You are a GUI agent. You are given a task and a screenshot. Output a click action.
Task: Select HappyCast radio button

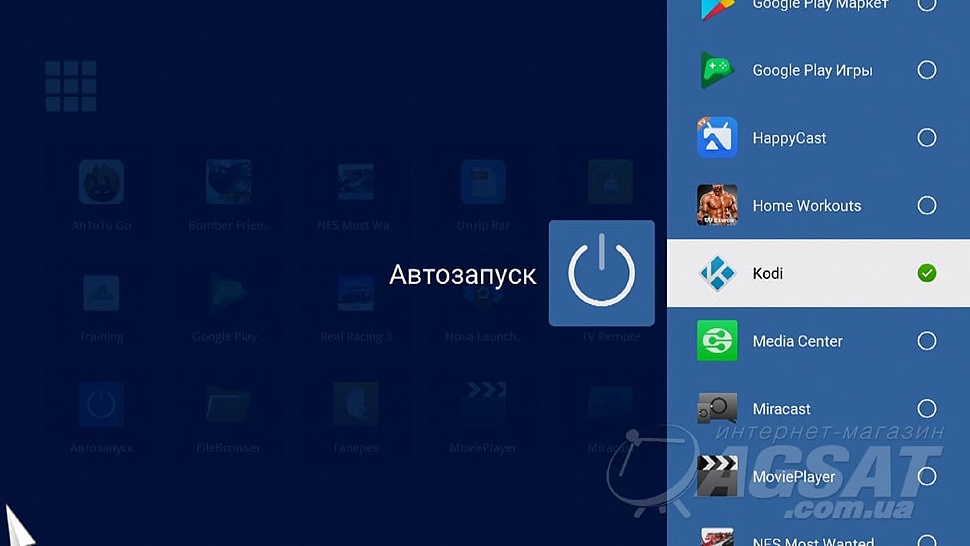click(x=927, y=137)
